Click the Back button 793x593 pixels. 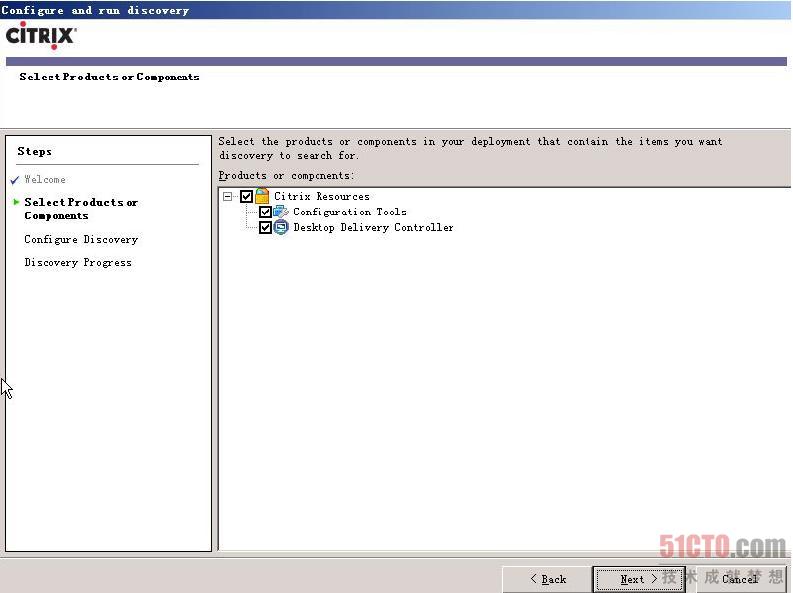click(548, 579)
